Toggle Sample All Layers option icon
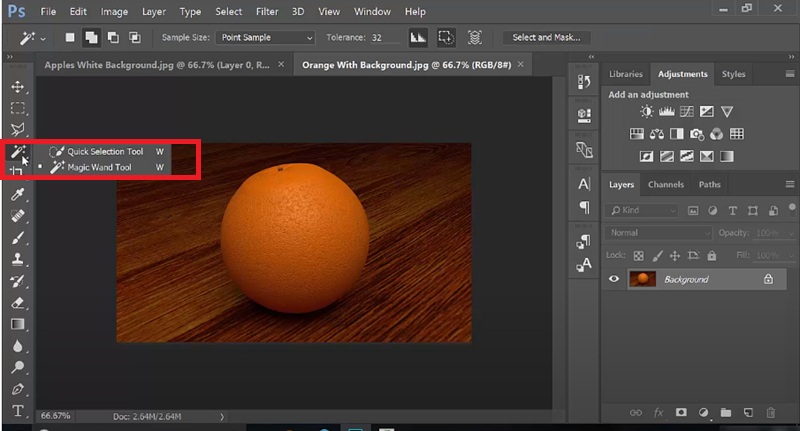 (474, 37)
